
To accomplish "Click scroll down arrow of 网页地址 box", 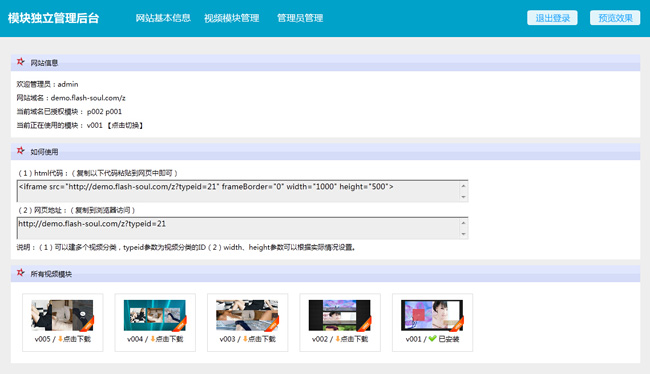I will [x=463, y=234].
